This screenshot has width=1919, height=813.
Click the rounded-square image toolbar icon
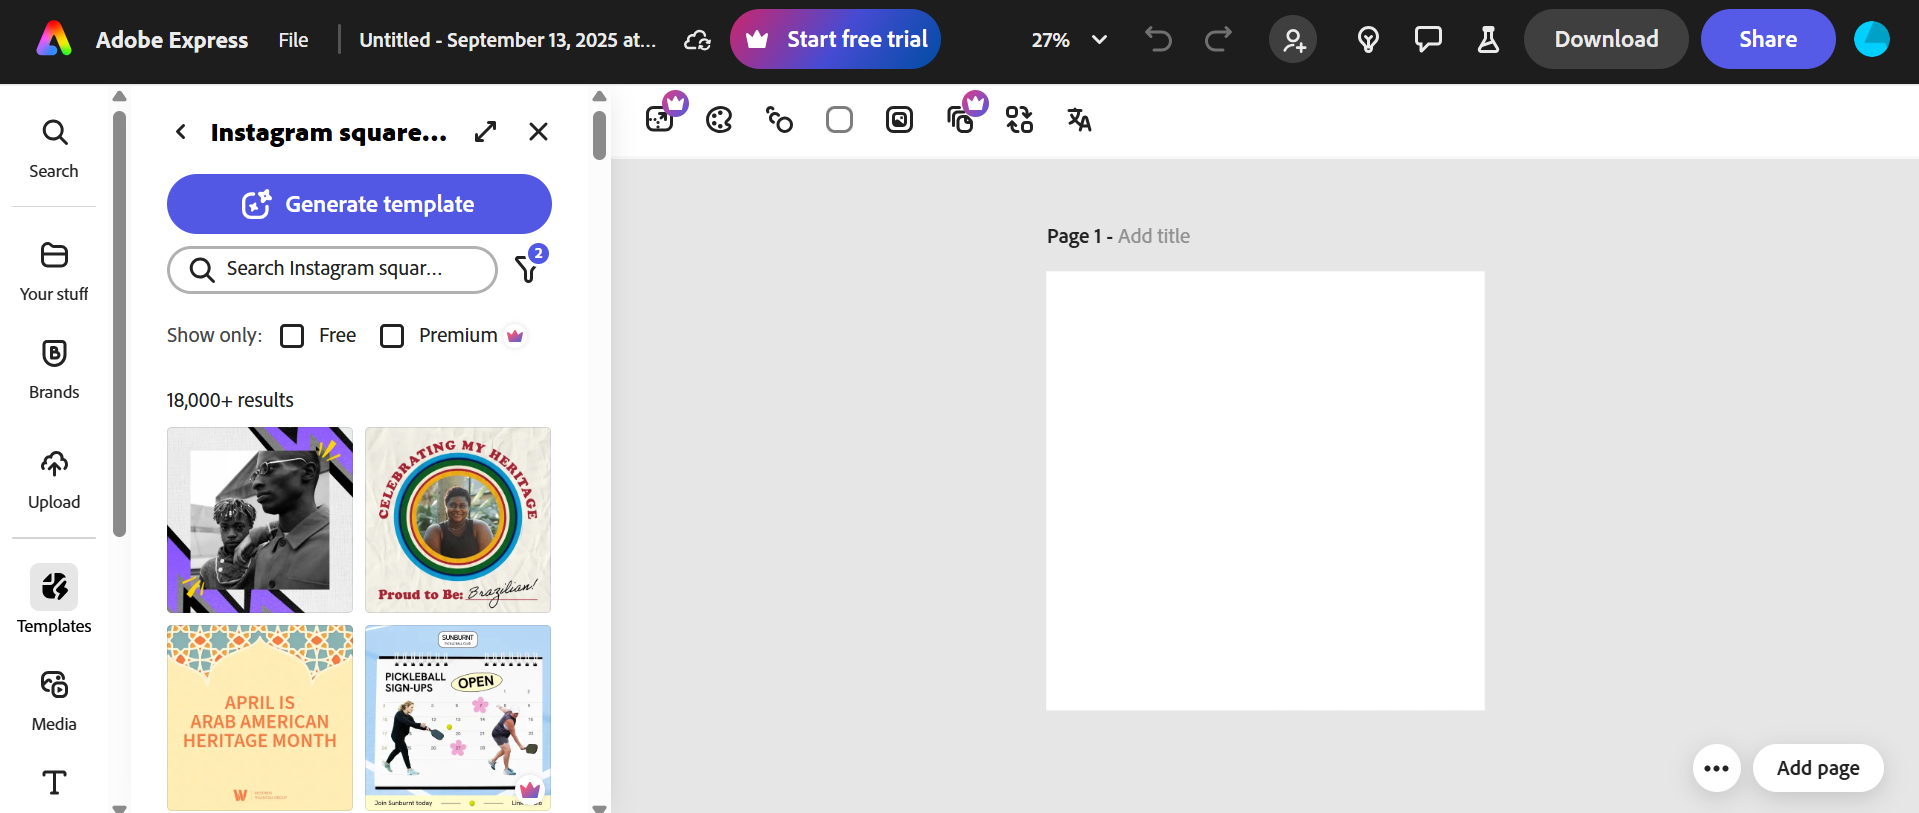point(900,120)
